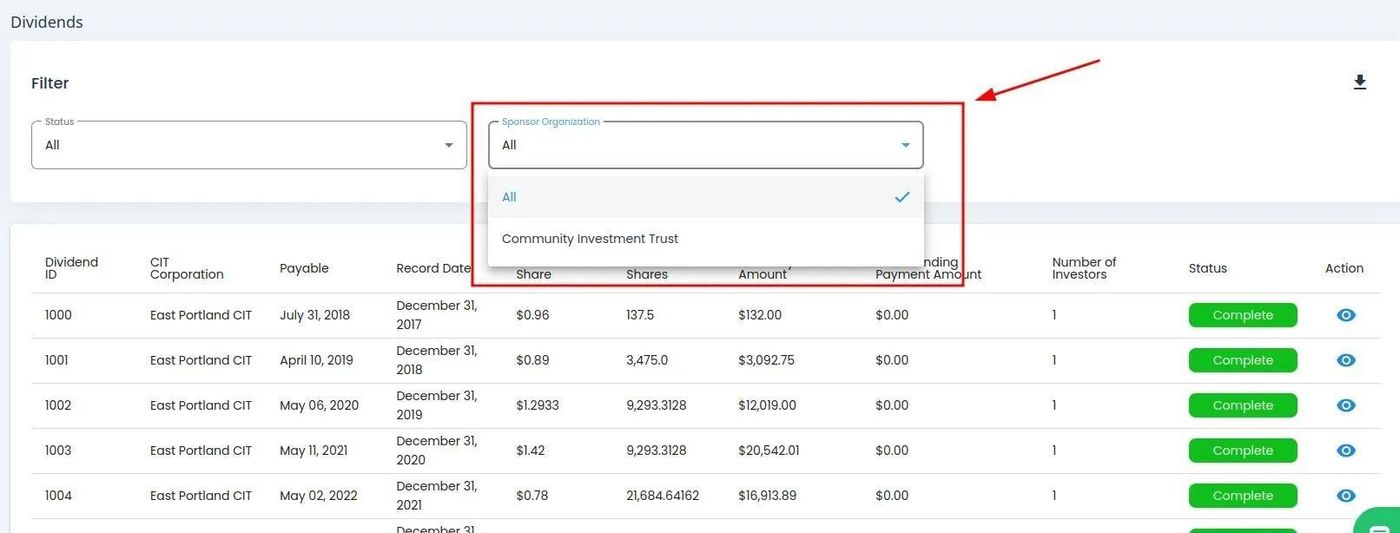Open the Status filter dropdown
Screen dimensions: 1400x533
[248, 145]
